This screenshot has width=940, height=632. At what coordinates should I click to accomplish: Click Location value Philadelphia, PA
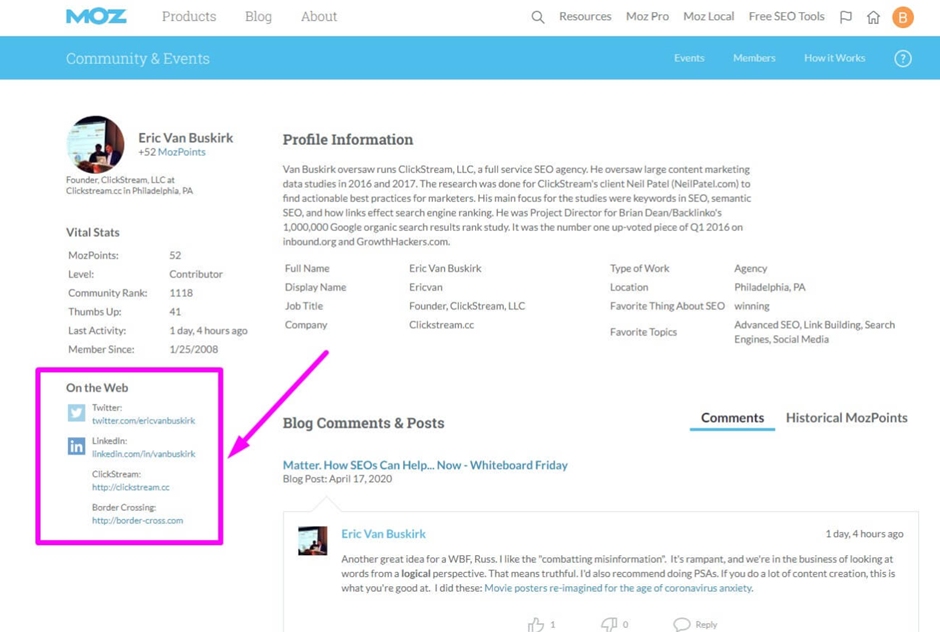point(770,287)
